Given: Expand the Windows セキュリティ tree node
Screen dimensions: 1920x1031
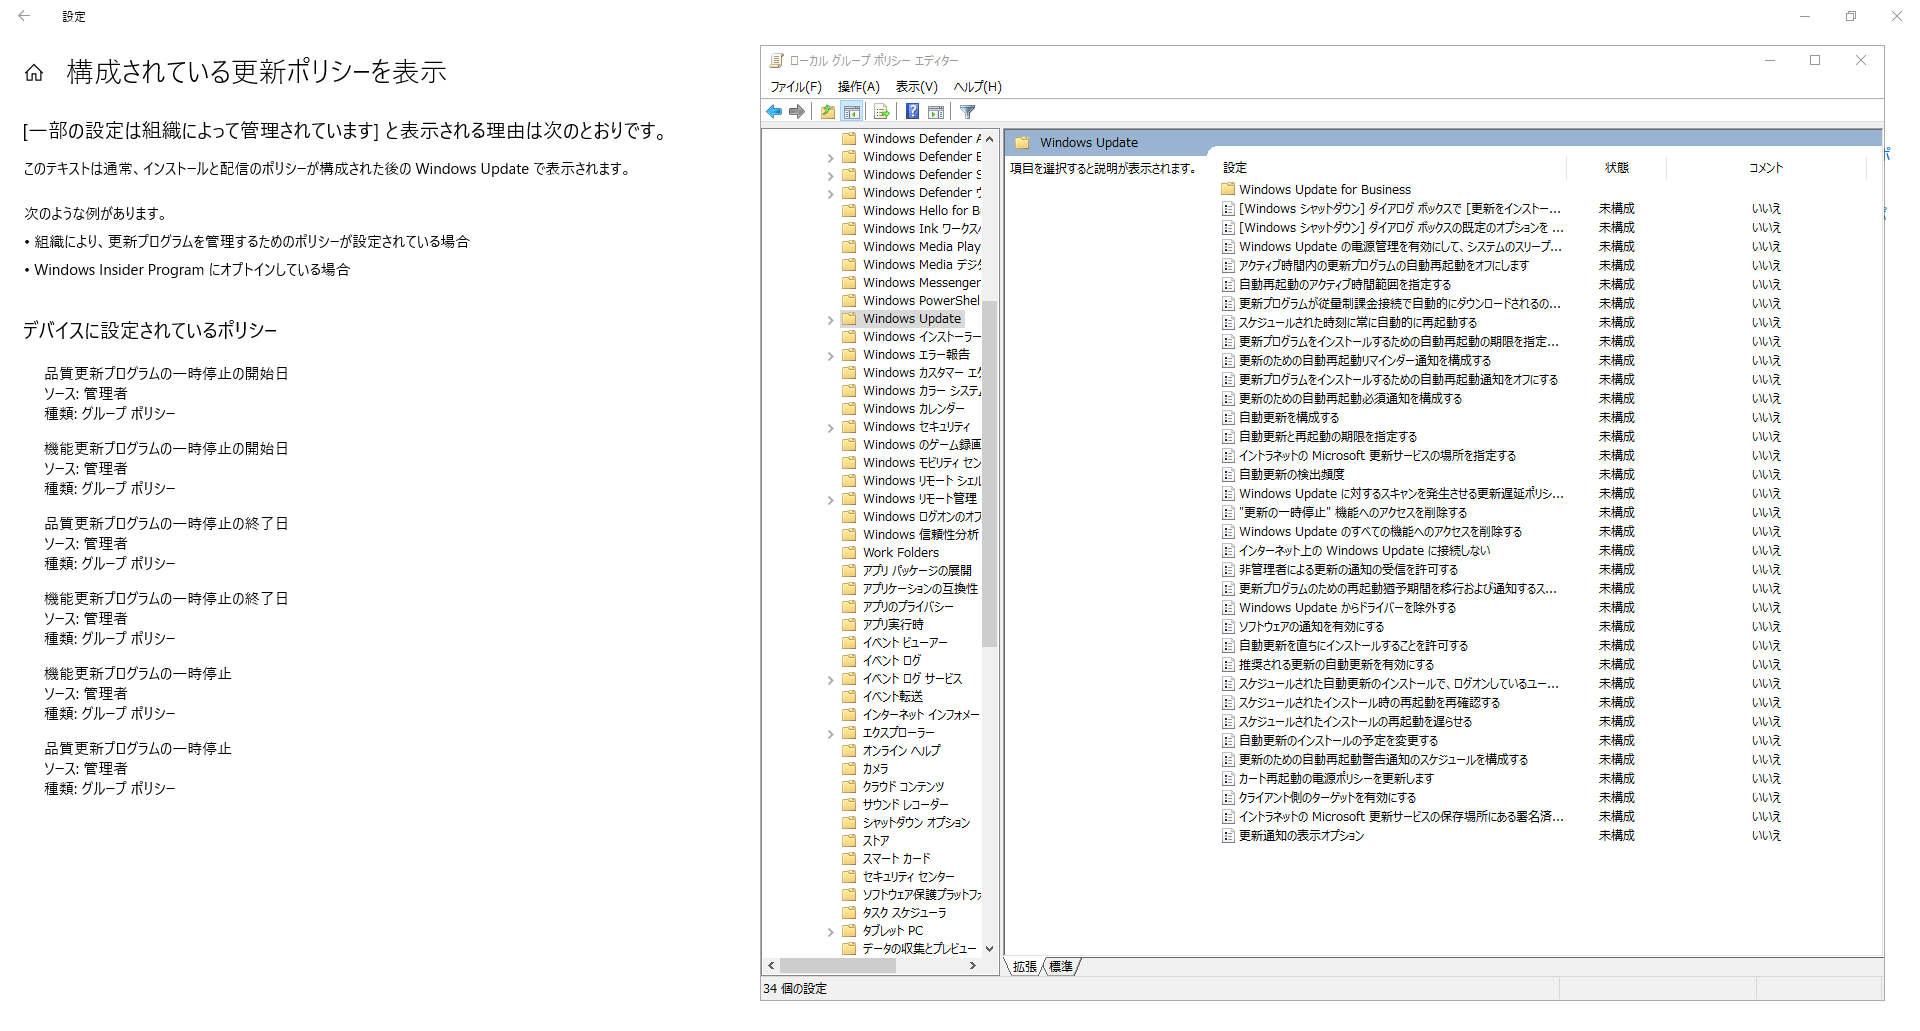Looking at the screenshot, I should tap(830, 428).
